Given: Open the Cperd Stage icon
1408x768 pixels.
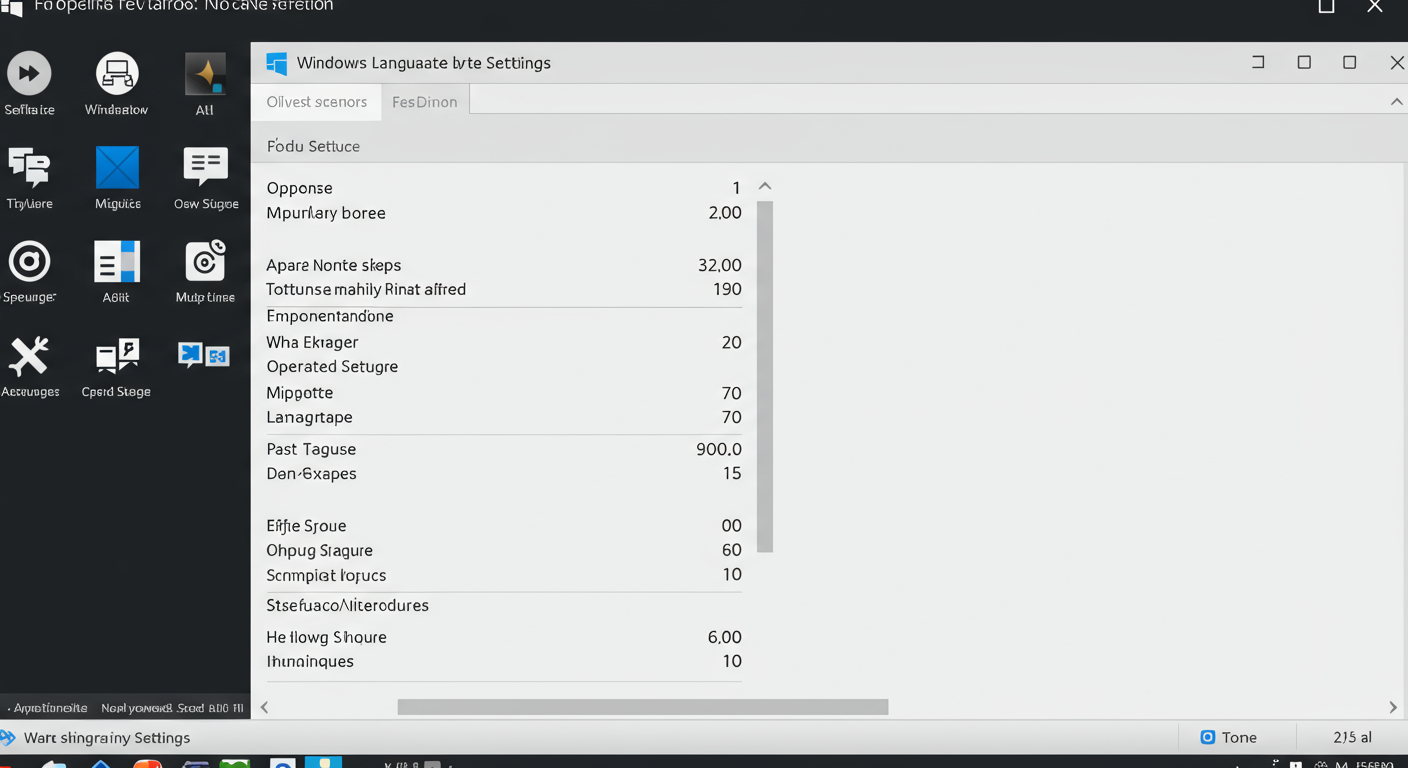Looking at the screenshot, I should click(x=117, y=357).
